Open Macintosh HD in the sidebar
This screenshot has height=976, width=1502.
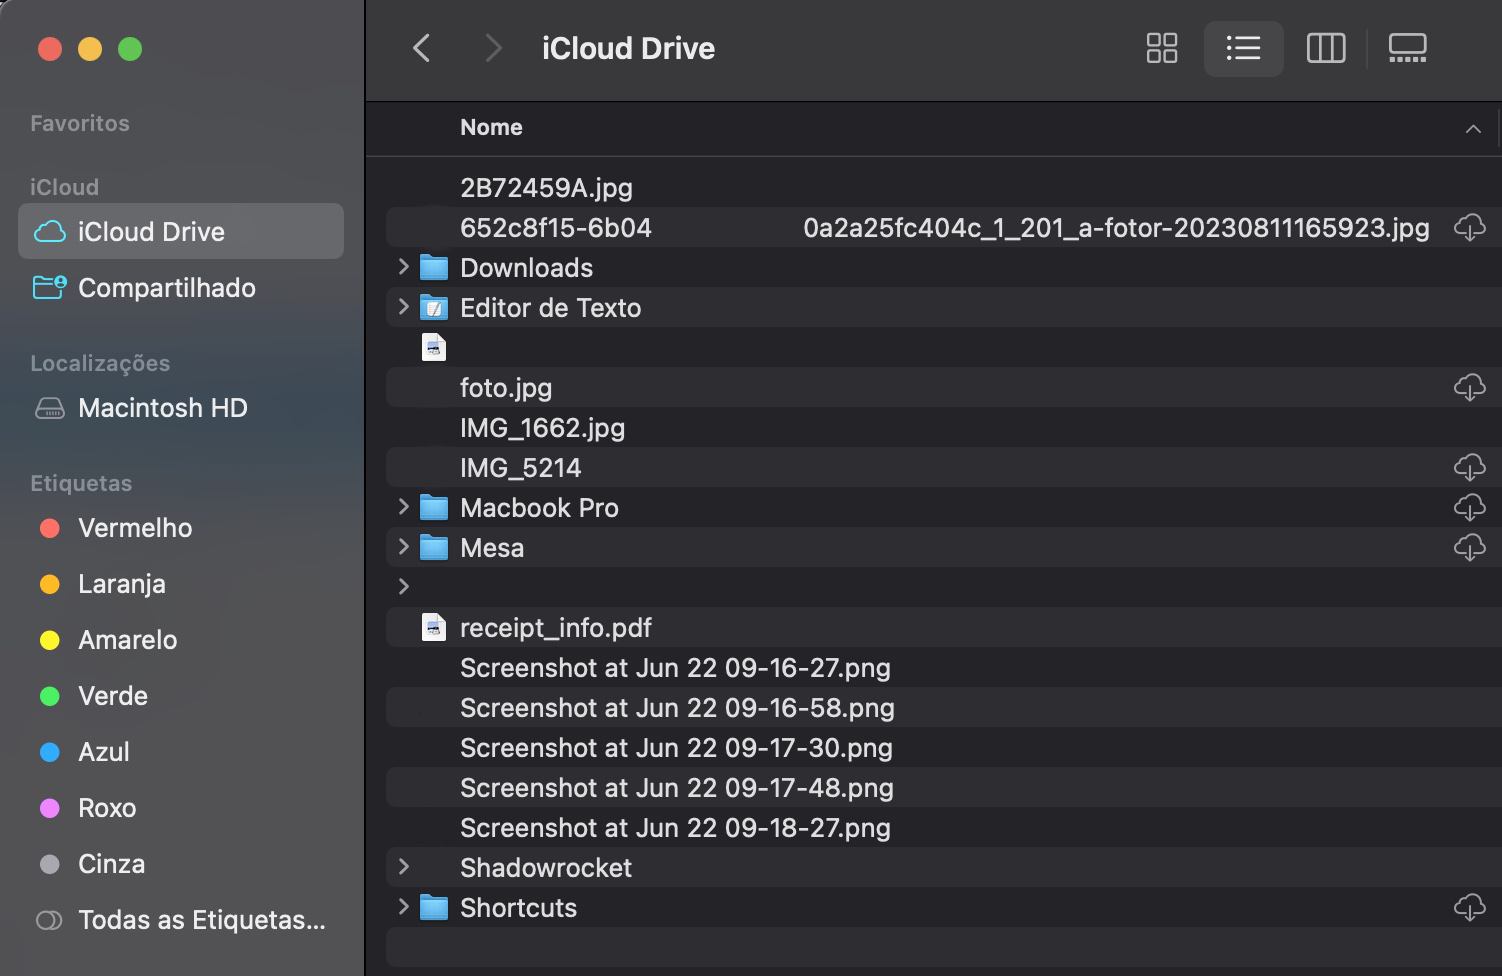coord(181,408)
